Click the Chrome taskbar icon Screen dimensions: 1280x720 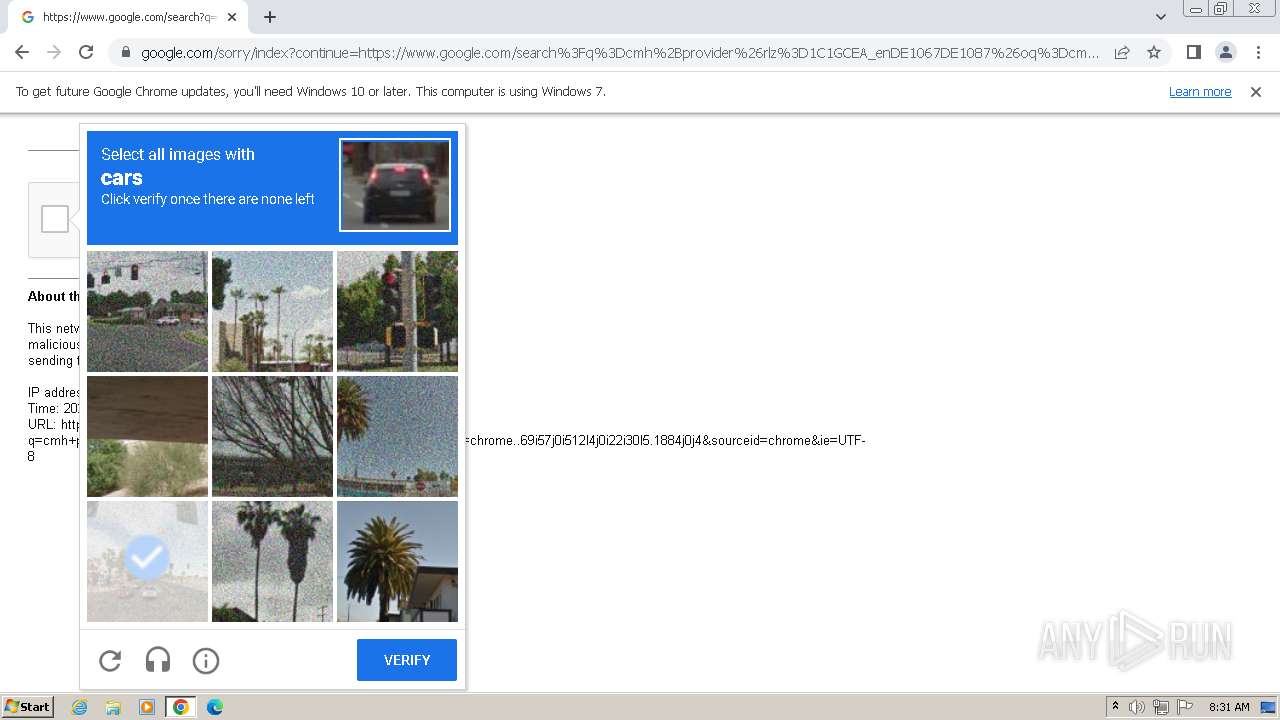(181, 707)
